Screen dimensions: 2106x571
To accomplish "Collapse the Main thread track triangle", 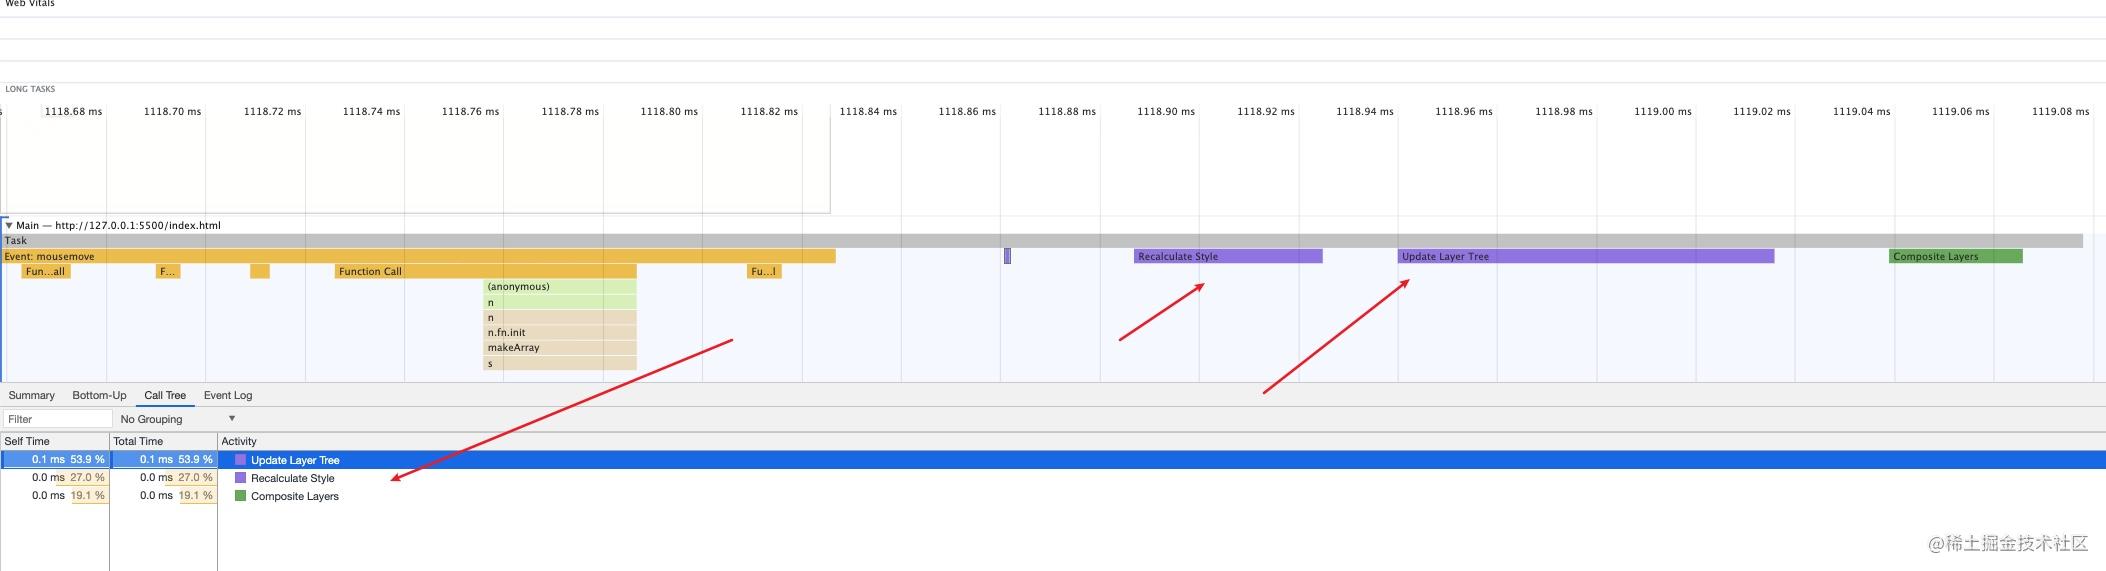I will tap(9, 225).
